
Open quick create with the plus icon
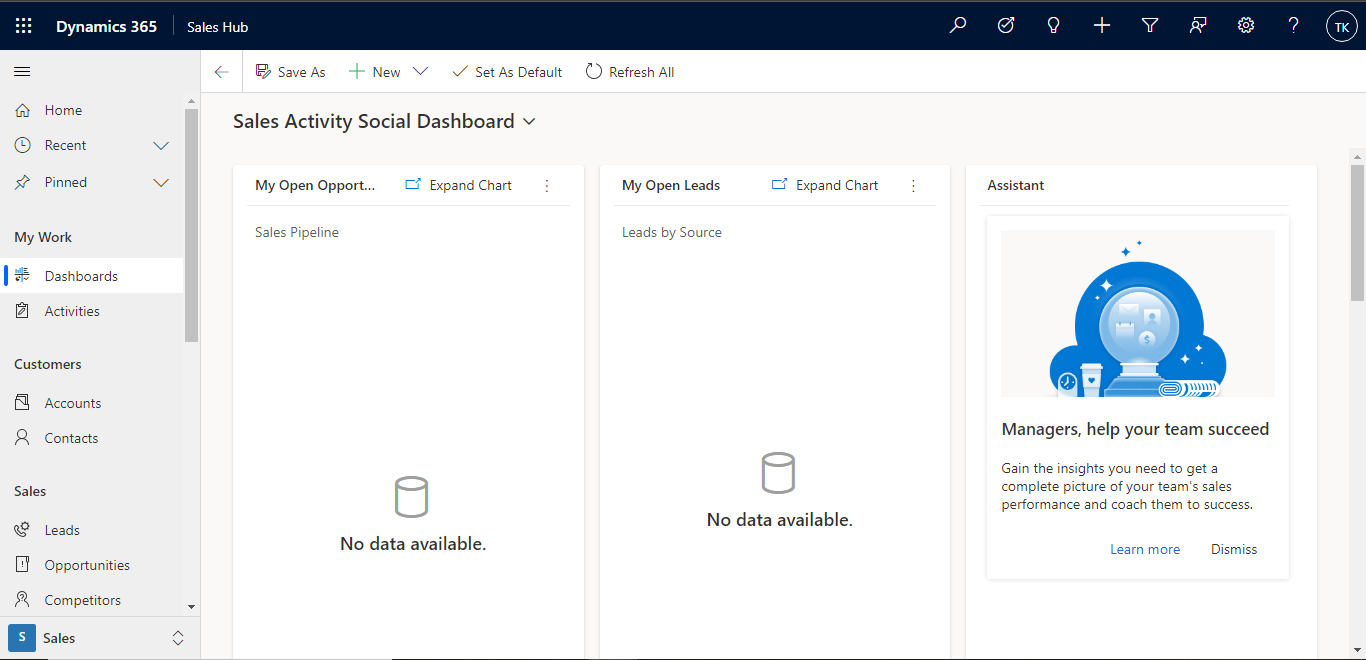[1101, 25]
